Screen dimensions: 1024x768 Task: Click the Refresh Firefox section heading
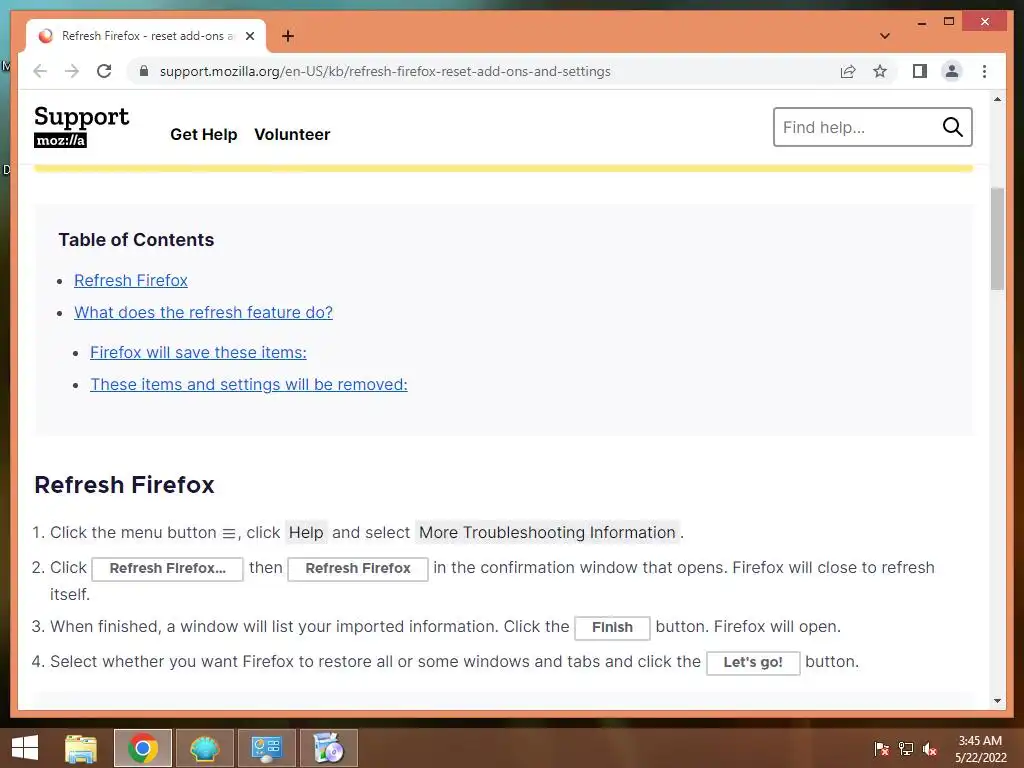click(x=124, y=485)
